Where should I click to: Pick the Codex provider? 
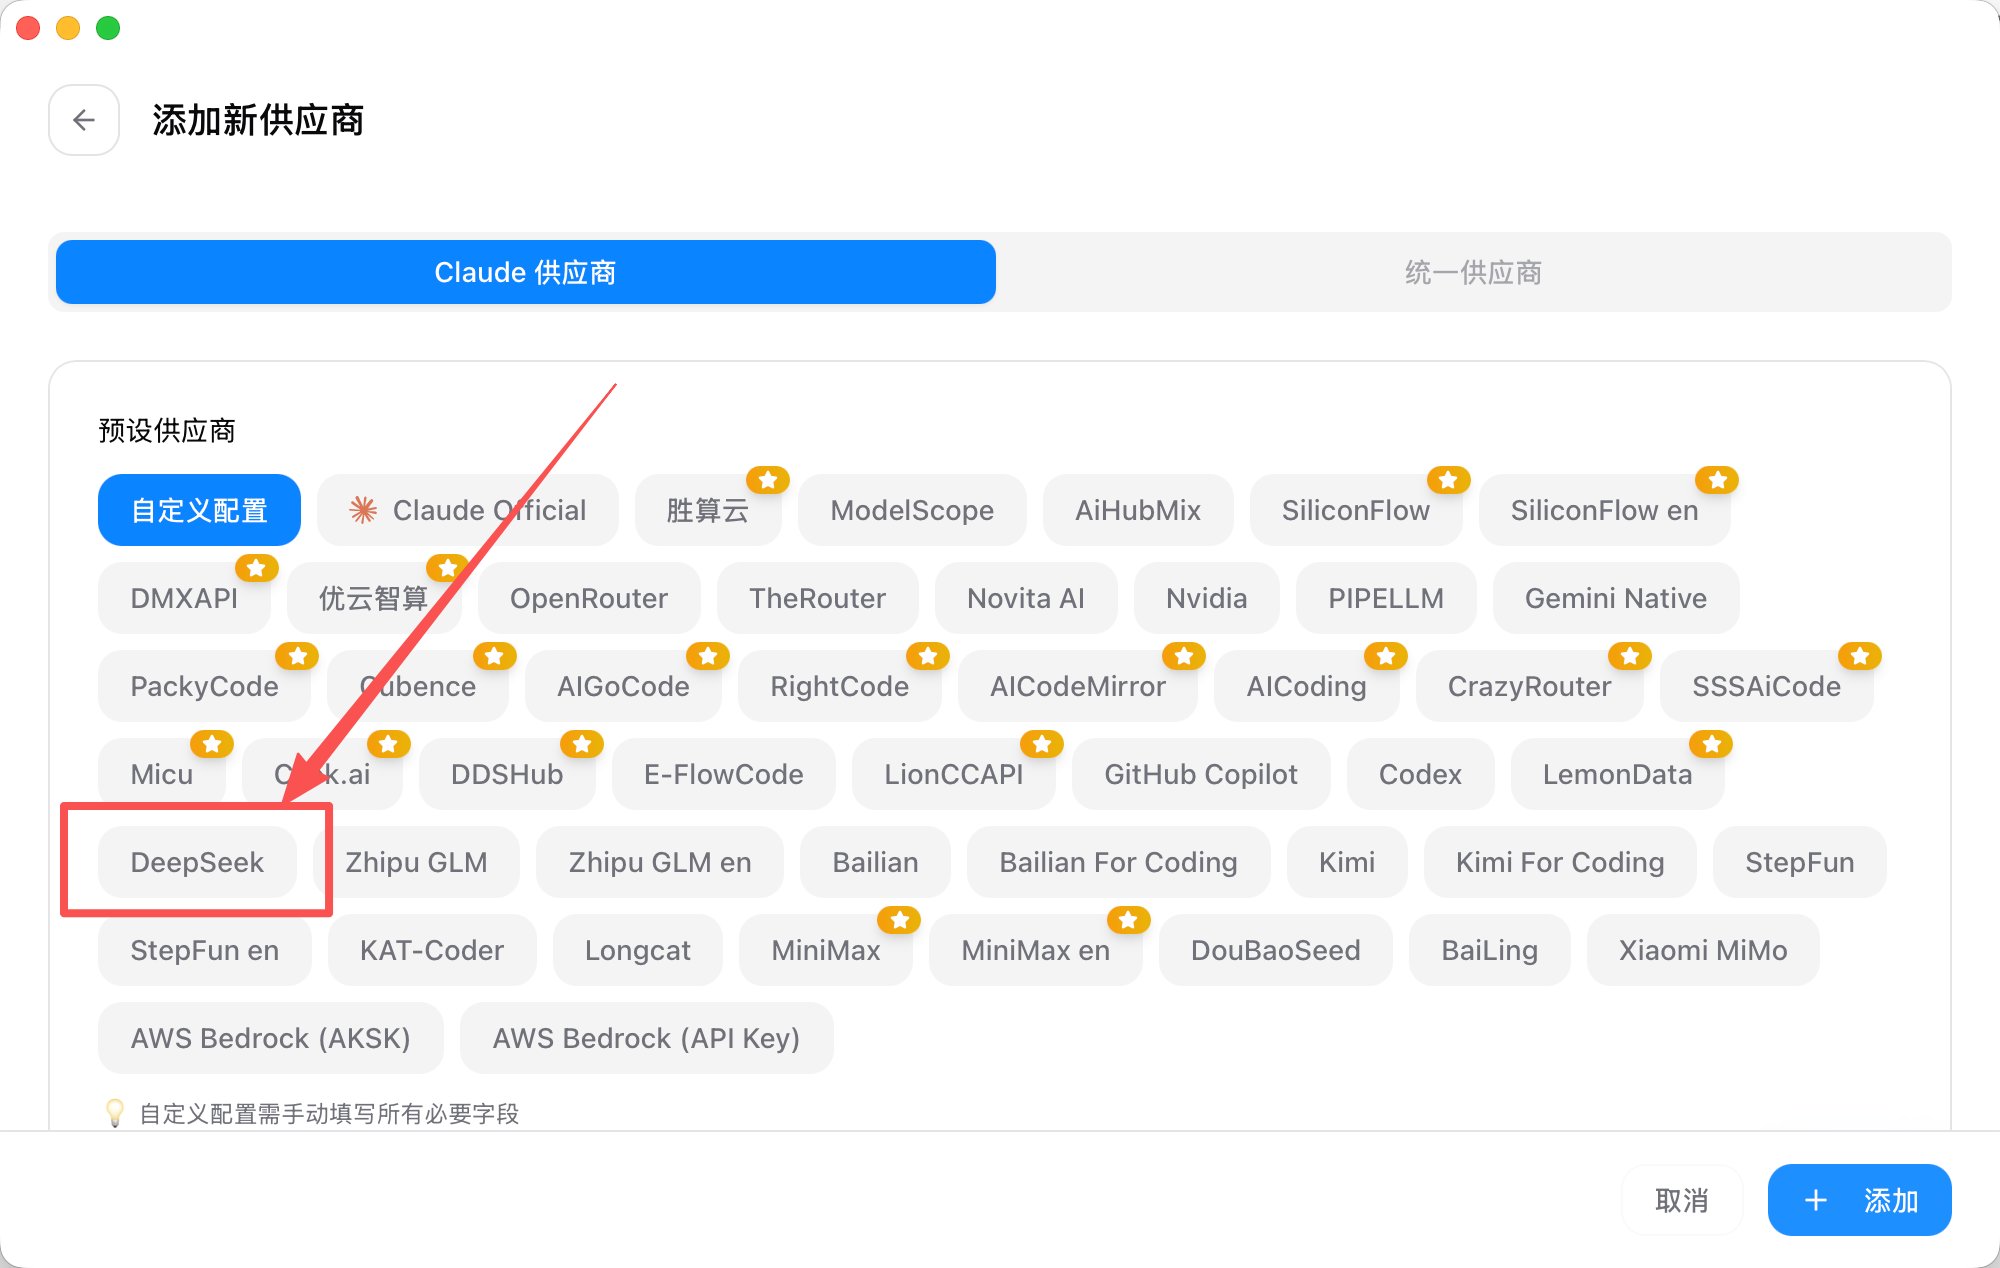[x=1420, y=774]
